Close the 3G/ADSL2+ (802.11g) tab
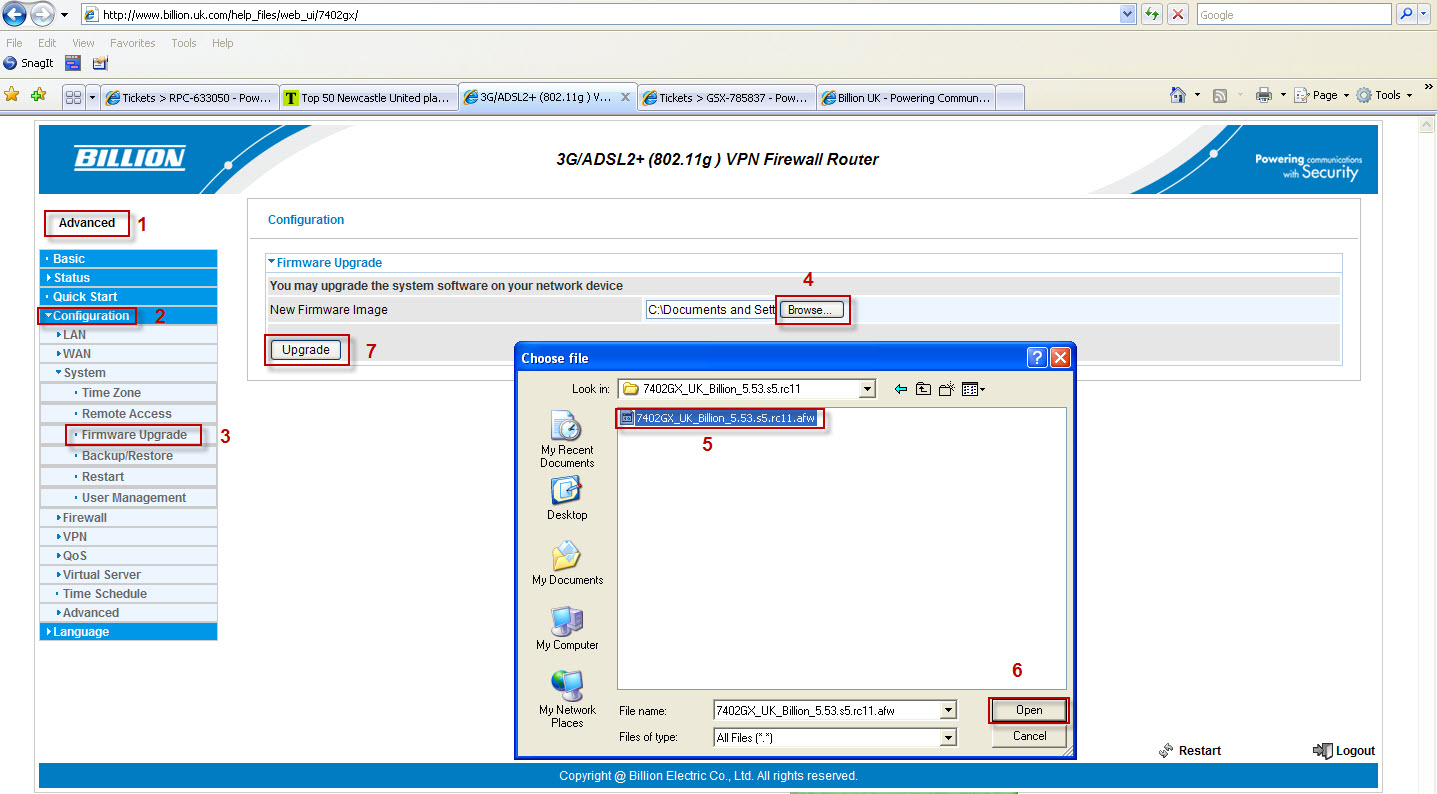Viewport: 1437px width, 794px height. pyautogui.click(x=625, y=97)
